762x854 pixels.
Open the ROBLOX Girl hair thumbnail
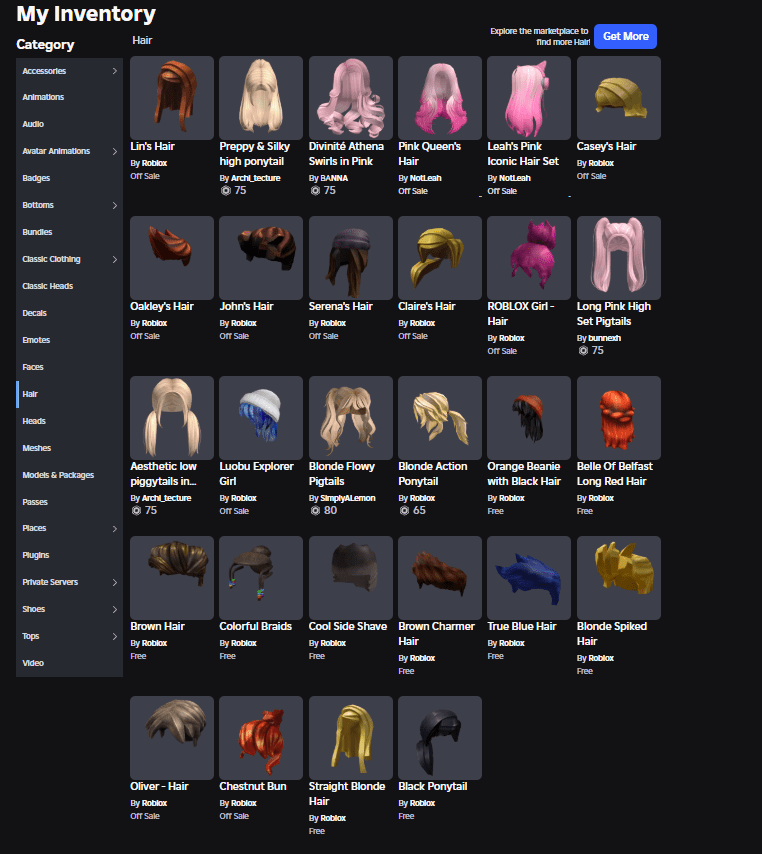coord(528,257)
